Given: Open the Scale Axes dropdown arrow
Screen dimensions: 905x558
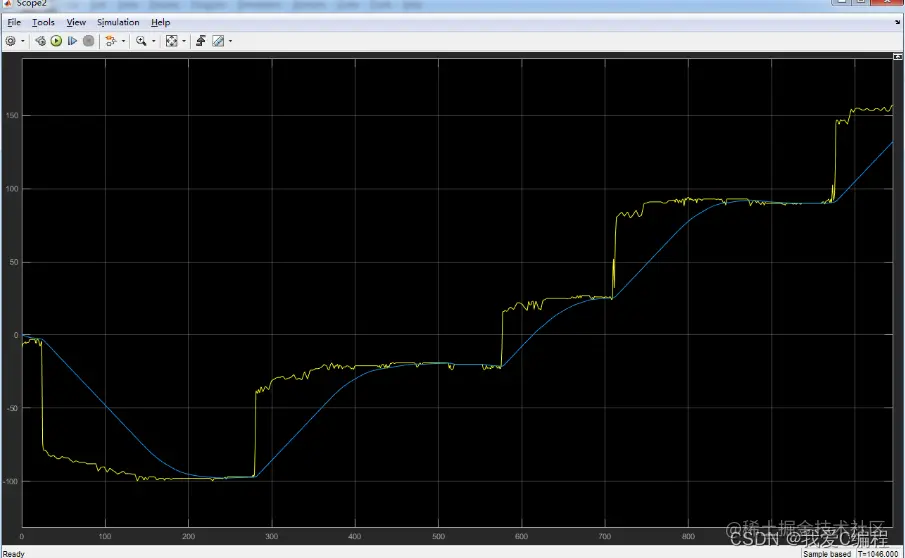Looking at the screenshot, I should (x=184, y=41).
